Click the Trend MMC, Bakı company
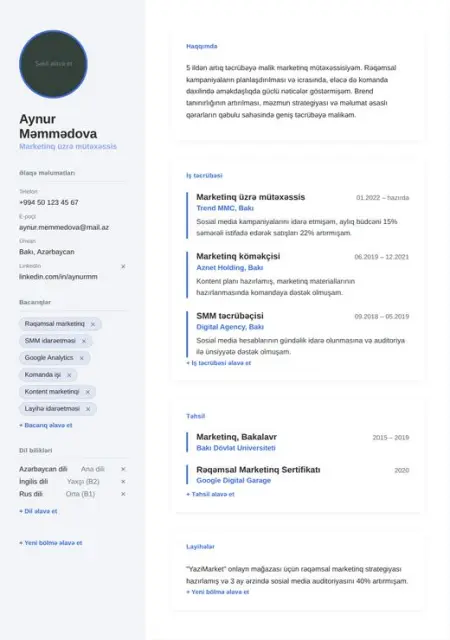450x640 pixels. click(225, 208)
